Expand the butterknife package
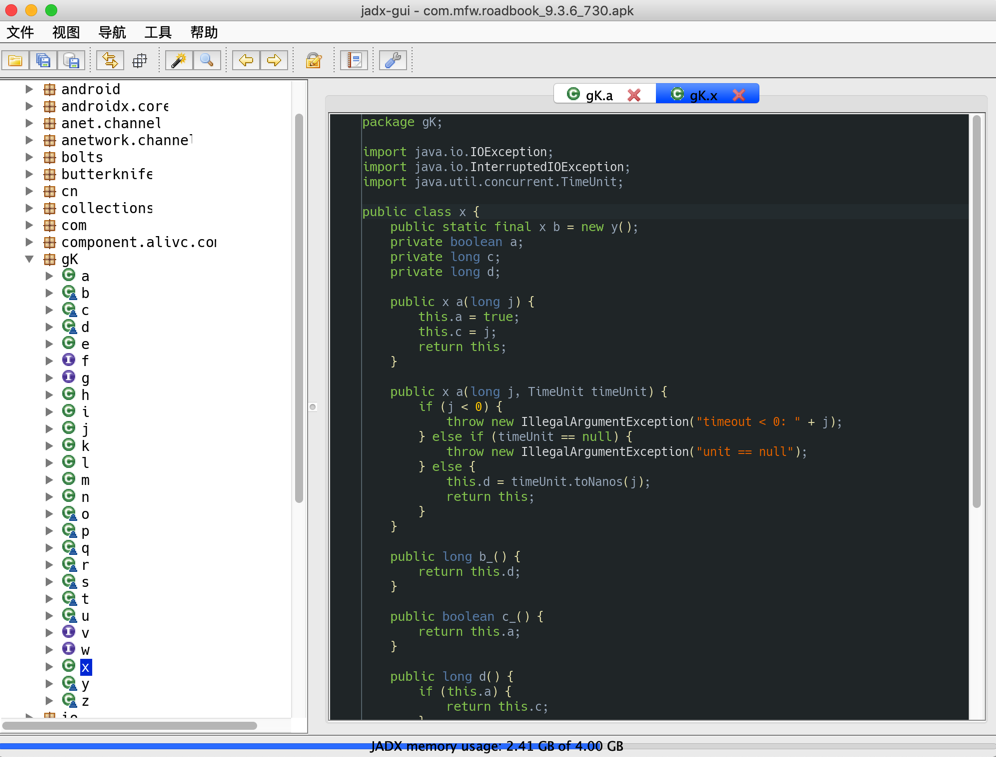The width and height of the screenshot is (996, 757). (x=29, y=174)
